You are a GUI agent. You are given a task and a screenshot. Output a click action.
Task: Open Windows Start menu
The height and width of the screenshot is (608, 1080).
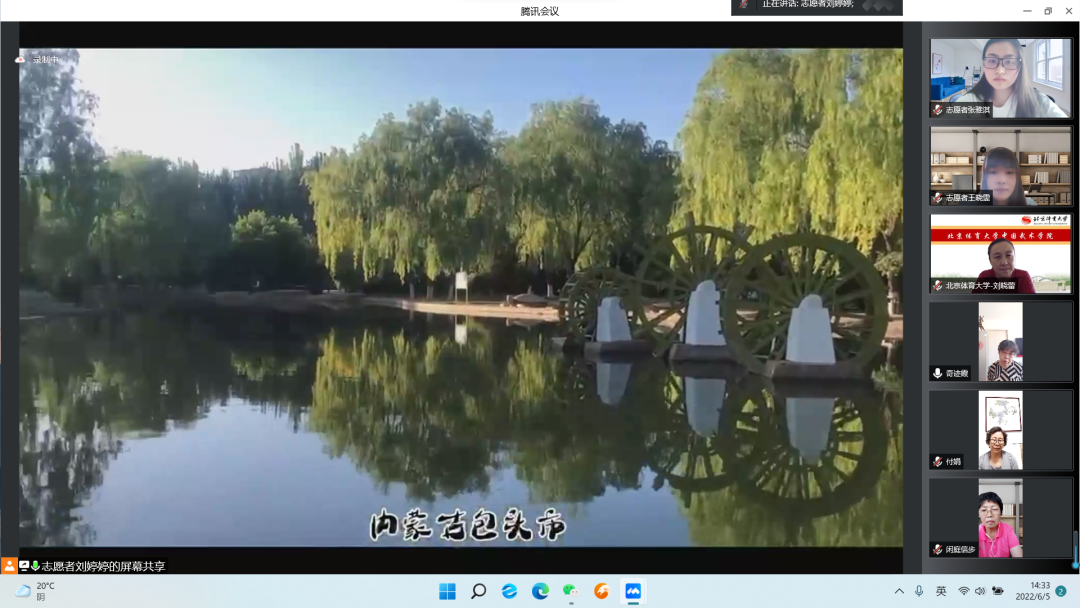447,591
